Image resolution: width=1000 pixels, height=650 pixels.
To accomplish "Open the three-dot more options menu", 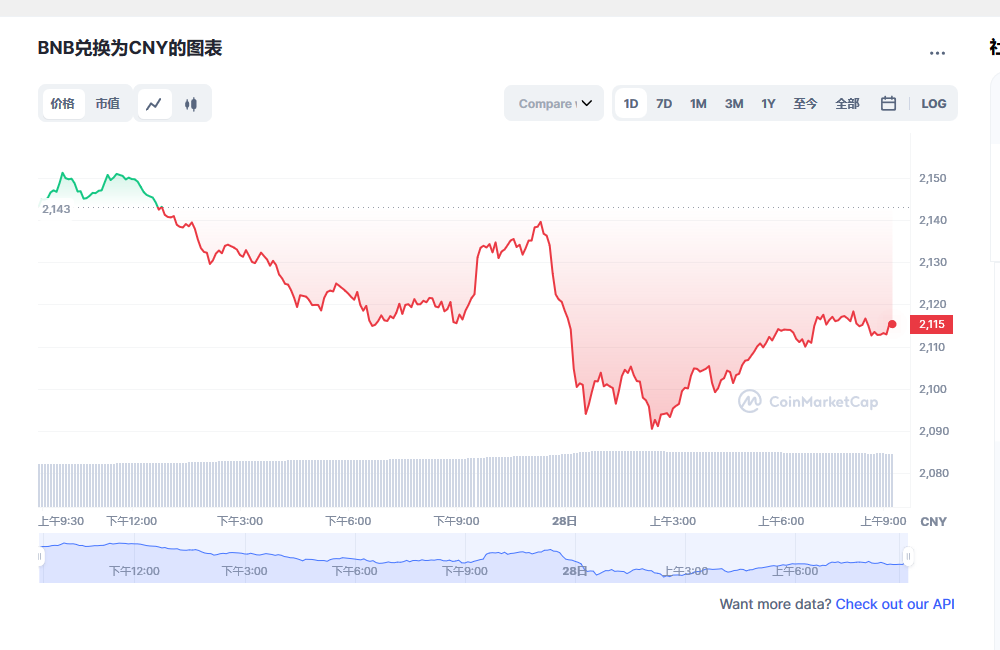I will (937, 53).
